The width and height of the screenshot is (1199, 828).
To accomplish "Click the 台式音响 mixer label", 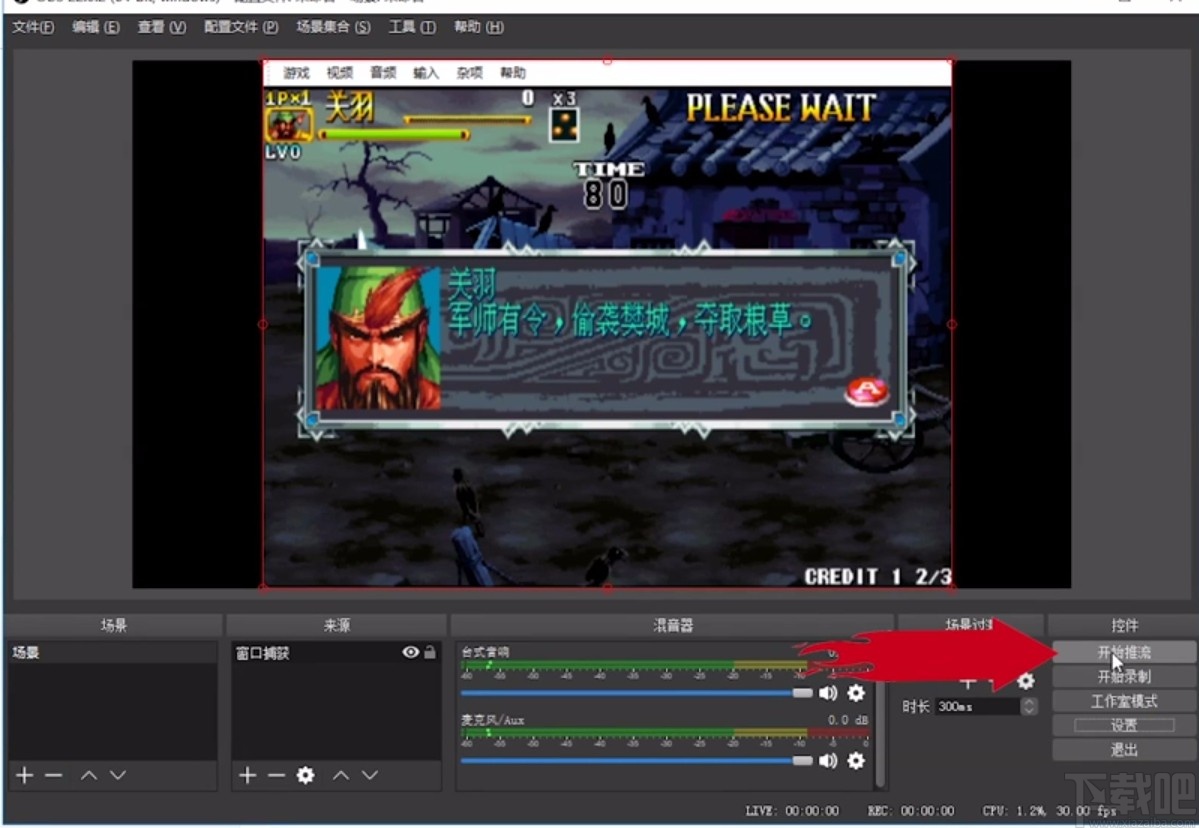I will (486, 651).
